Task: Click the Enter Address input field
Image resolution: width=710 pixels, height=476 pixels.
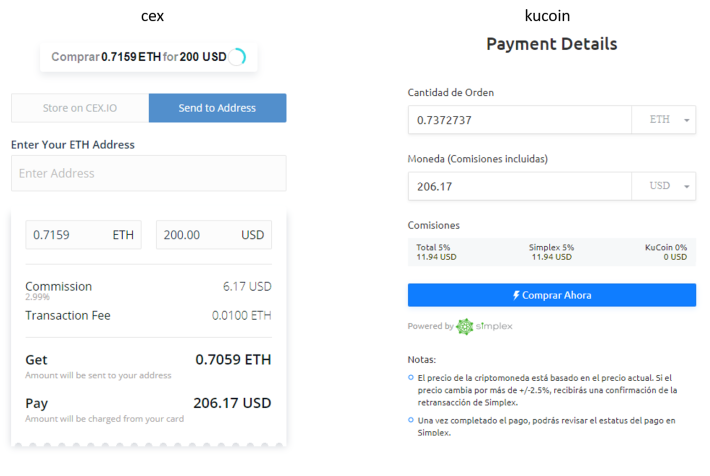Action: [x=149, y=173]
